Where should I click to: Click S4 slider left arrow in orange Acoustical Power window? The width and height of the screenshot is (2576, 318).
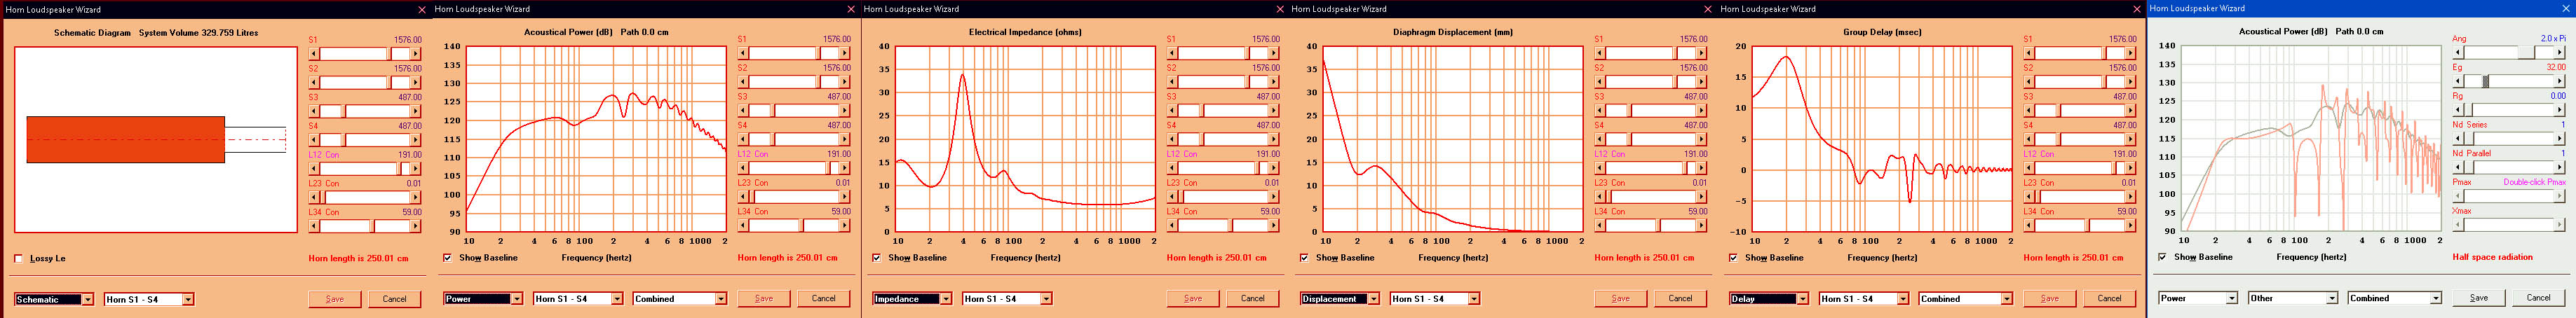[x=743, y=139]
